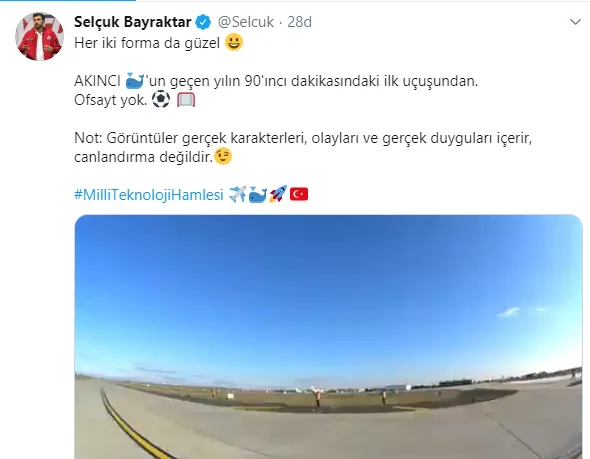Click the 28d tweet timestamp
This screenshot has height=459, width=590.
pyautogui.click(x=300, y=22)
